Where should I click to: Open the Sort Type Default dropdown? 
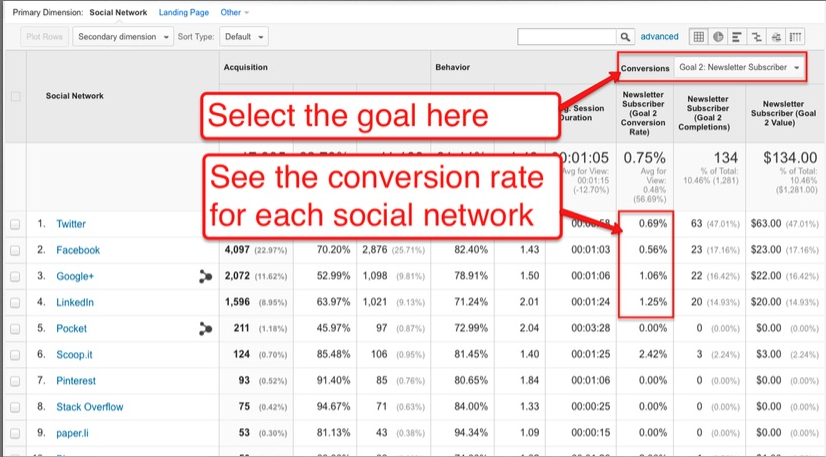pos(244,37)
